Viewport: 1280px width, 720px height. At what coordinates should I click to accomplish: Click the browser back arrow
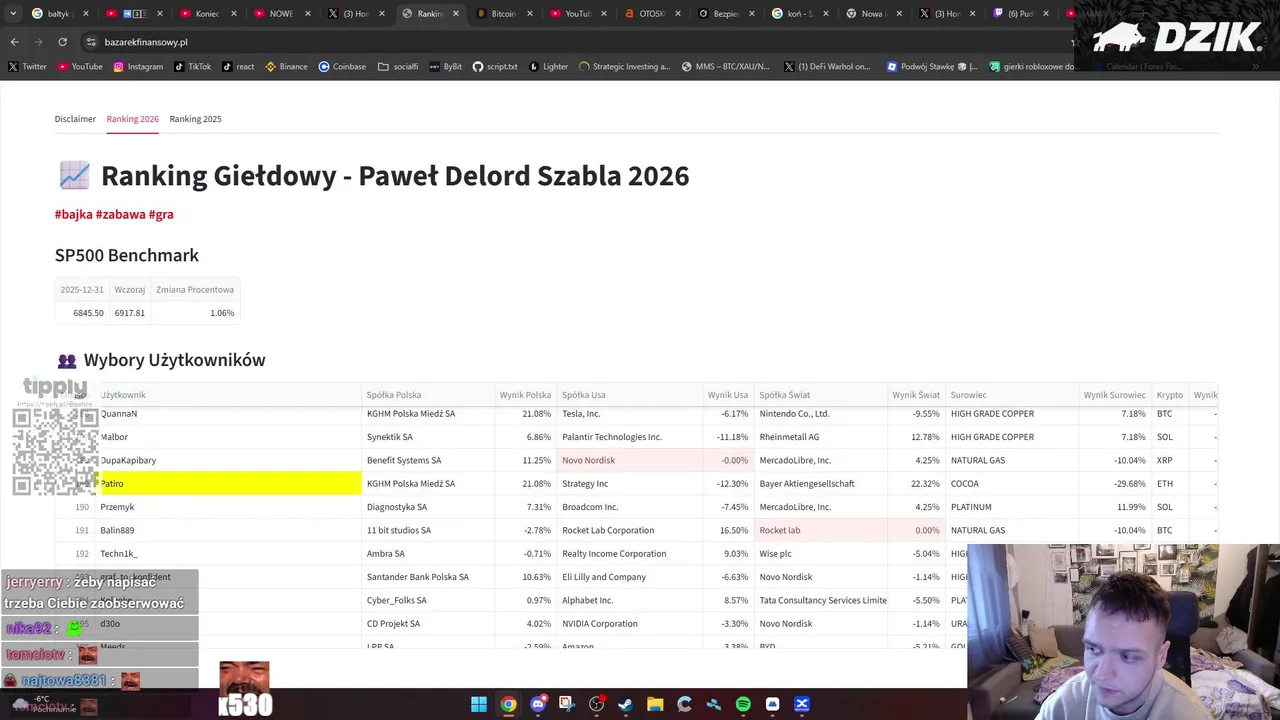[x=14, y=42]
